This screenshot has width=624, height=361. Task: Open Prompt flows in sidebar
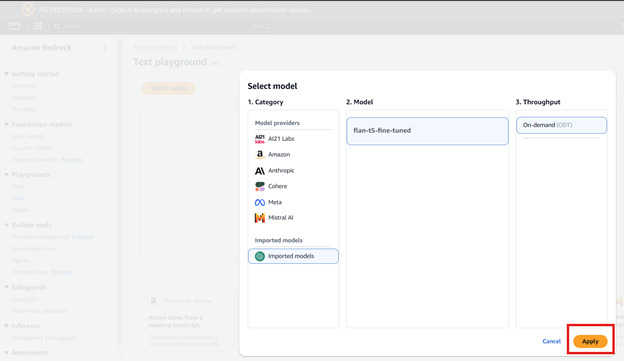pyautogui.click(x=30, y=272)
